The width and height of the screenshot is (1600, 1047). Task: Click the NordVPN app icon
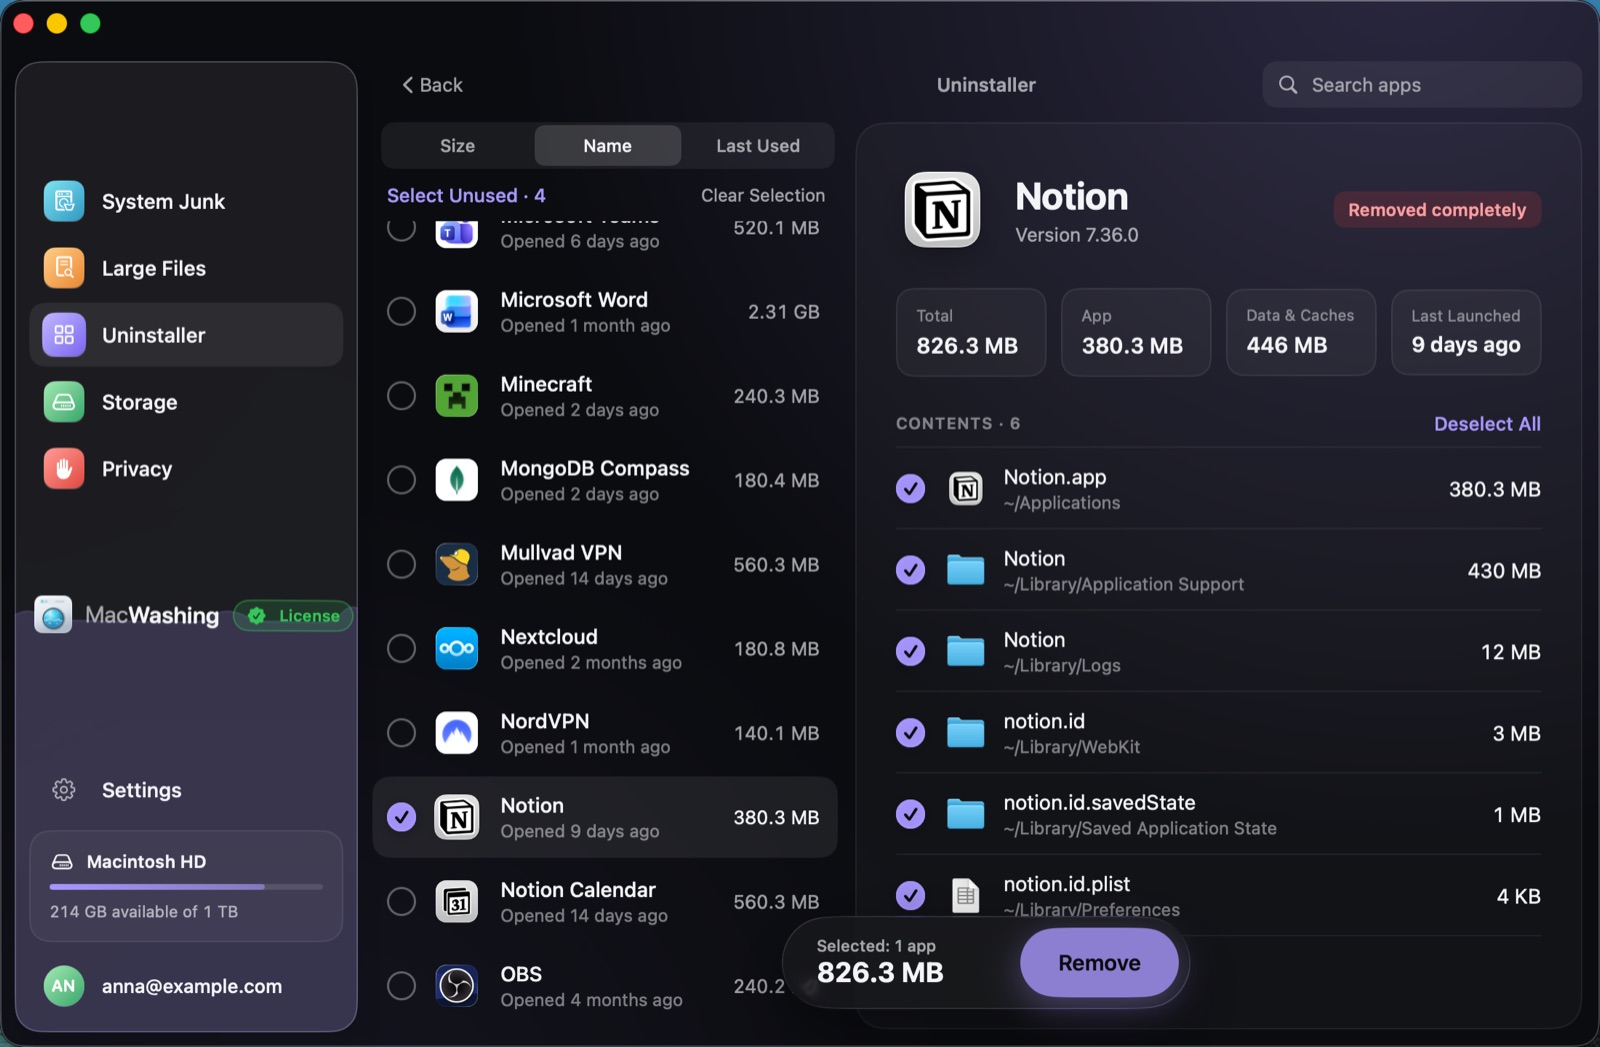point(457,733)
